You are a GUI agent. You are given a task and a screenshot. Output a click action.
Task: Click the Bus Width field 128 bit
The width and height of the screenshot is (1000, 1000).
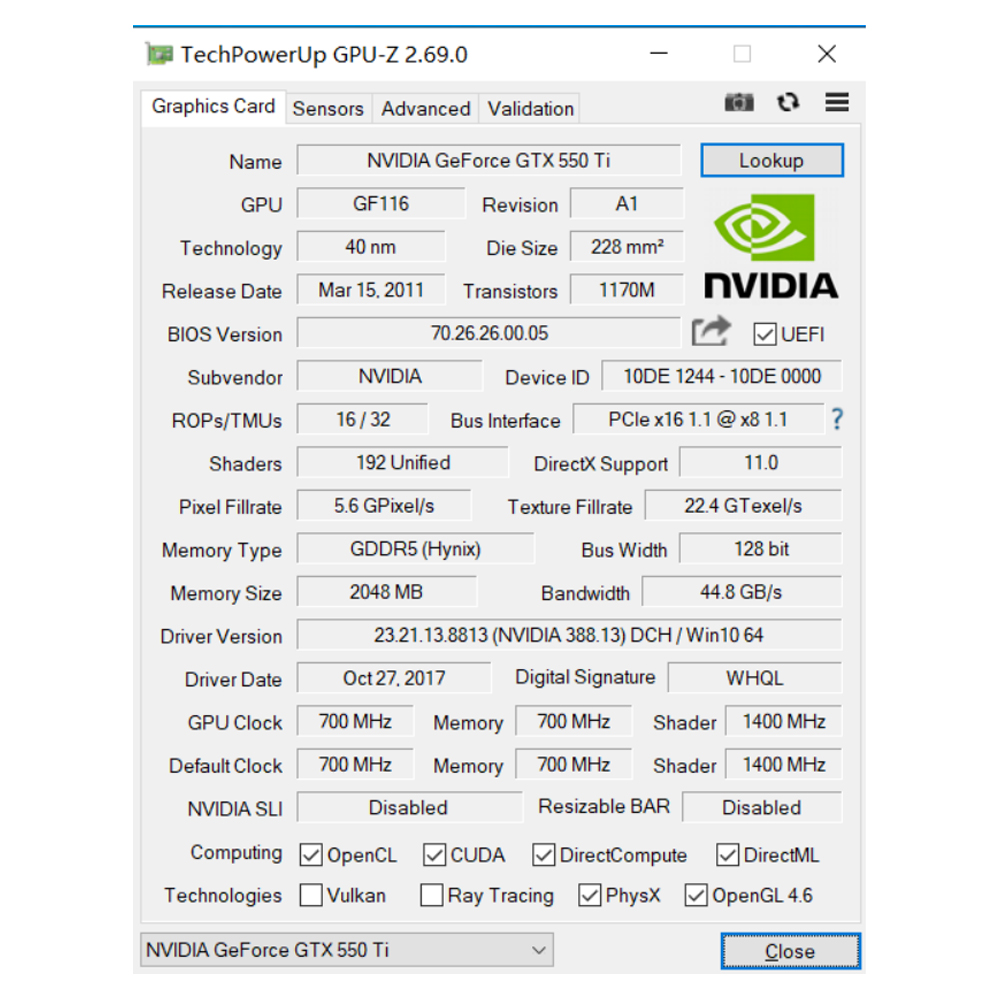coord(760,549)
